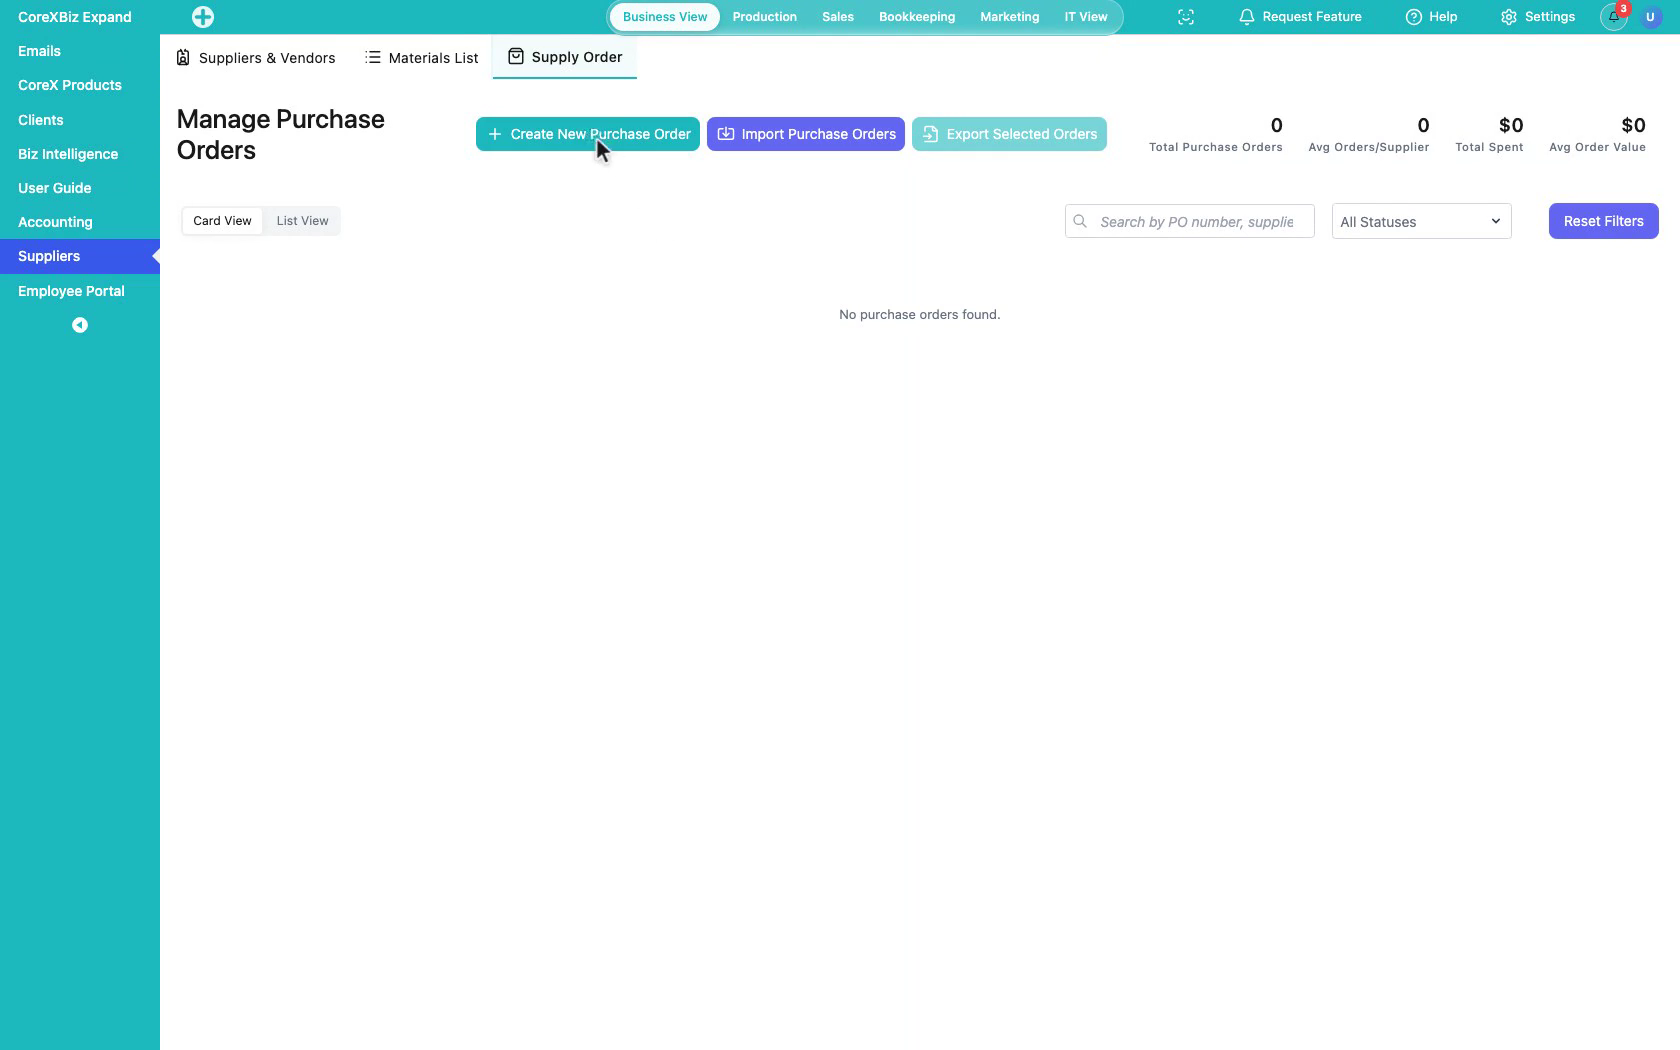
Task: Open the screen capture scan icon
Action: click(1186, 17)
